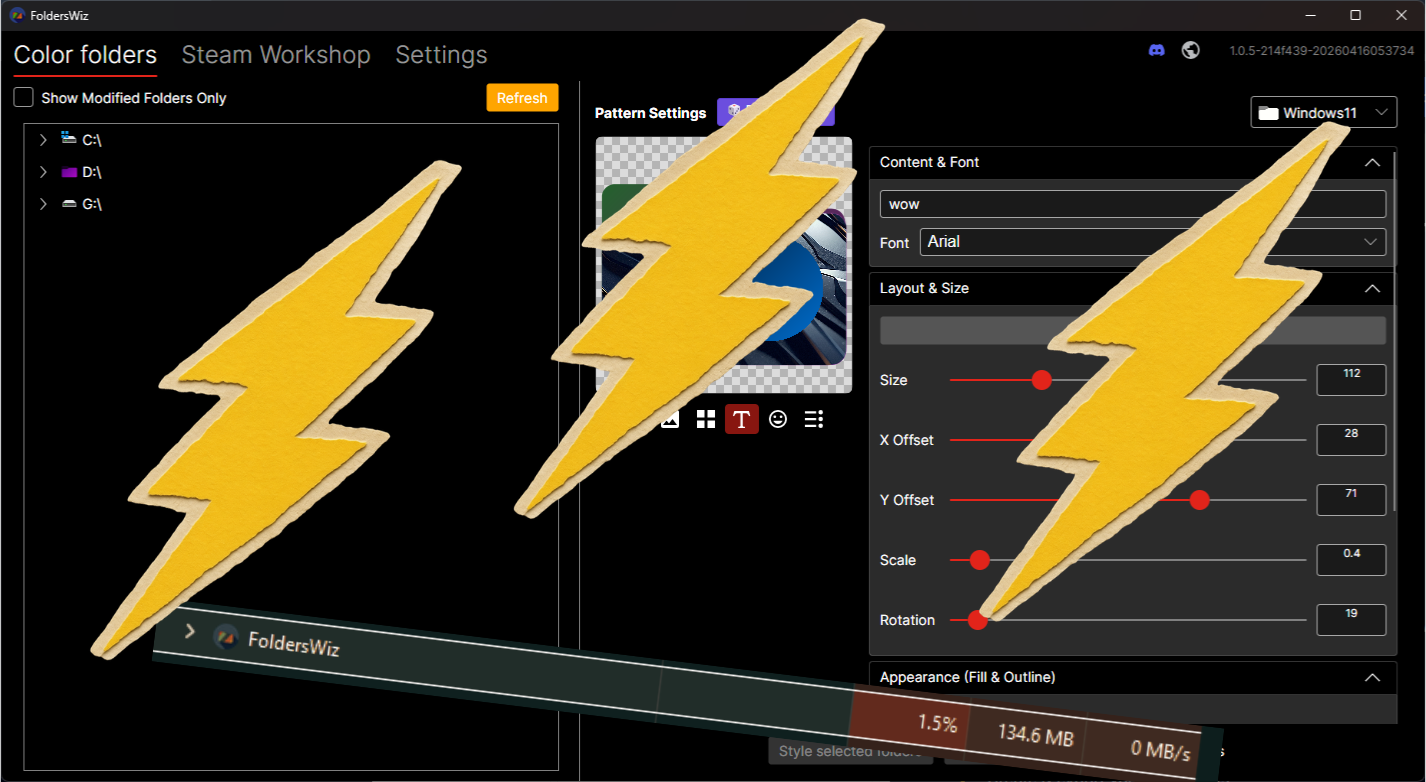
Task: Collapse the Layout & Size section
Action: coord(1372,288)
